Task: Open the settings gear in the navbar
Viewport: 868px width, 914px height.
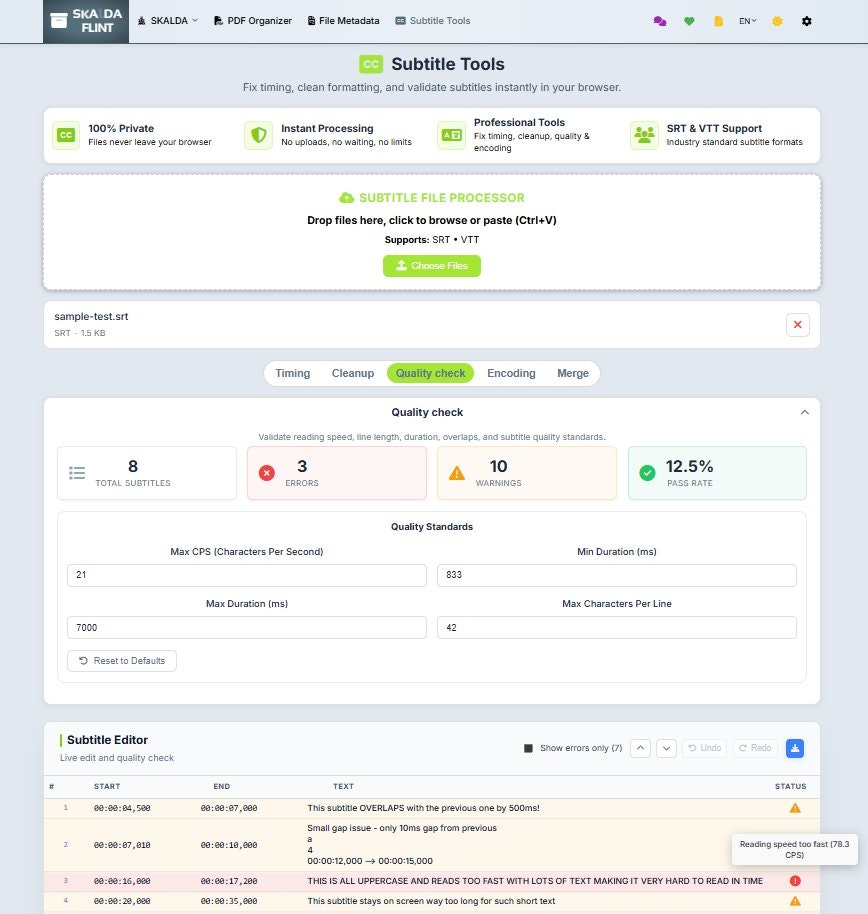Action: [x=807, y=20]
